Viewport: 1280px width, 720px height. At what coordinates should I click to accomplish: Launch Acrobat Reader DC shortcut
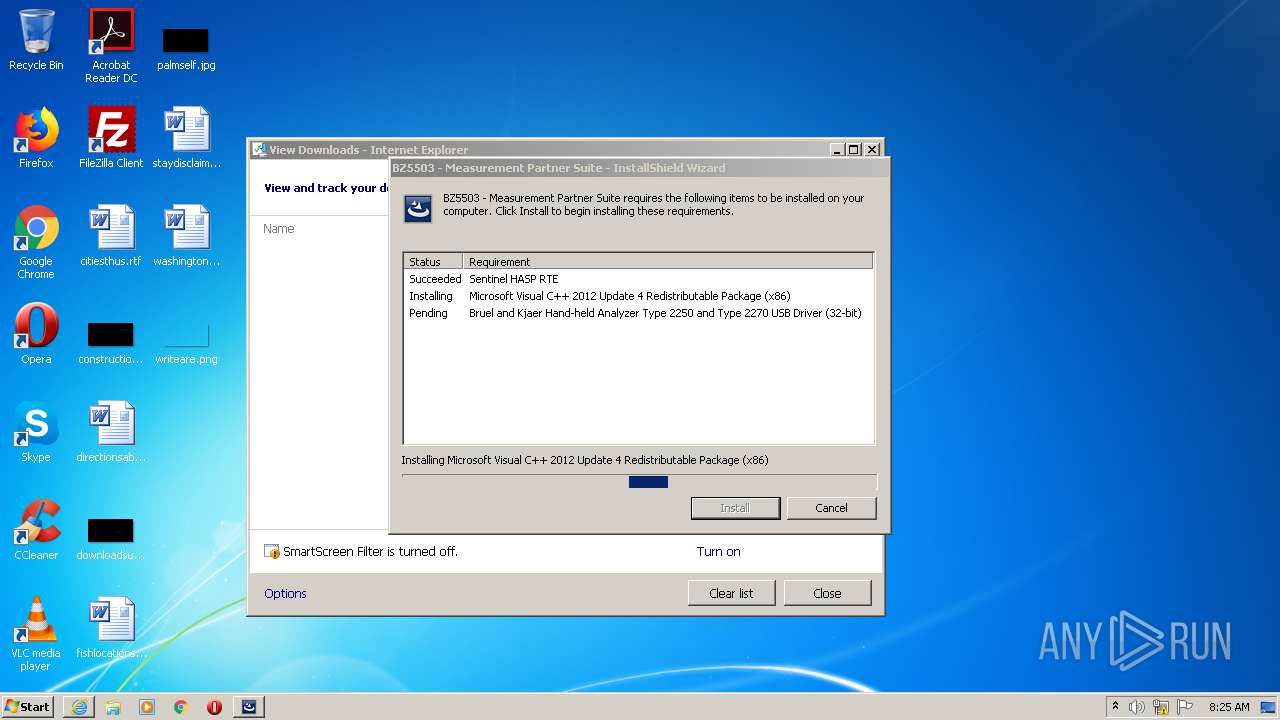(x=111, y=46)
